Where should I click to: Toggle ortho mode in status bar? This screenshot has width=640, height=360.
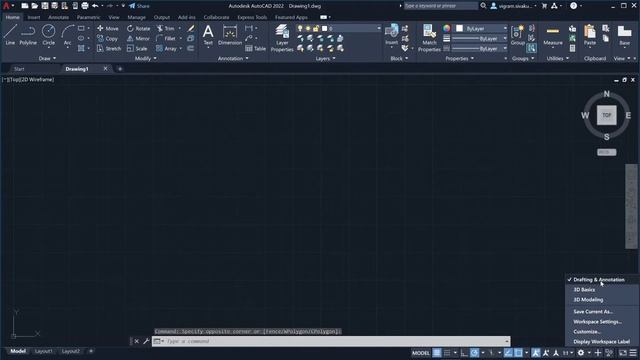464,353
